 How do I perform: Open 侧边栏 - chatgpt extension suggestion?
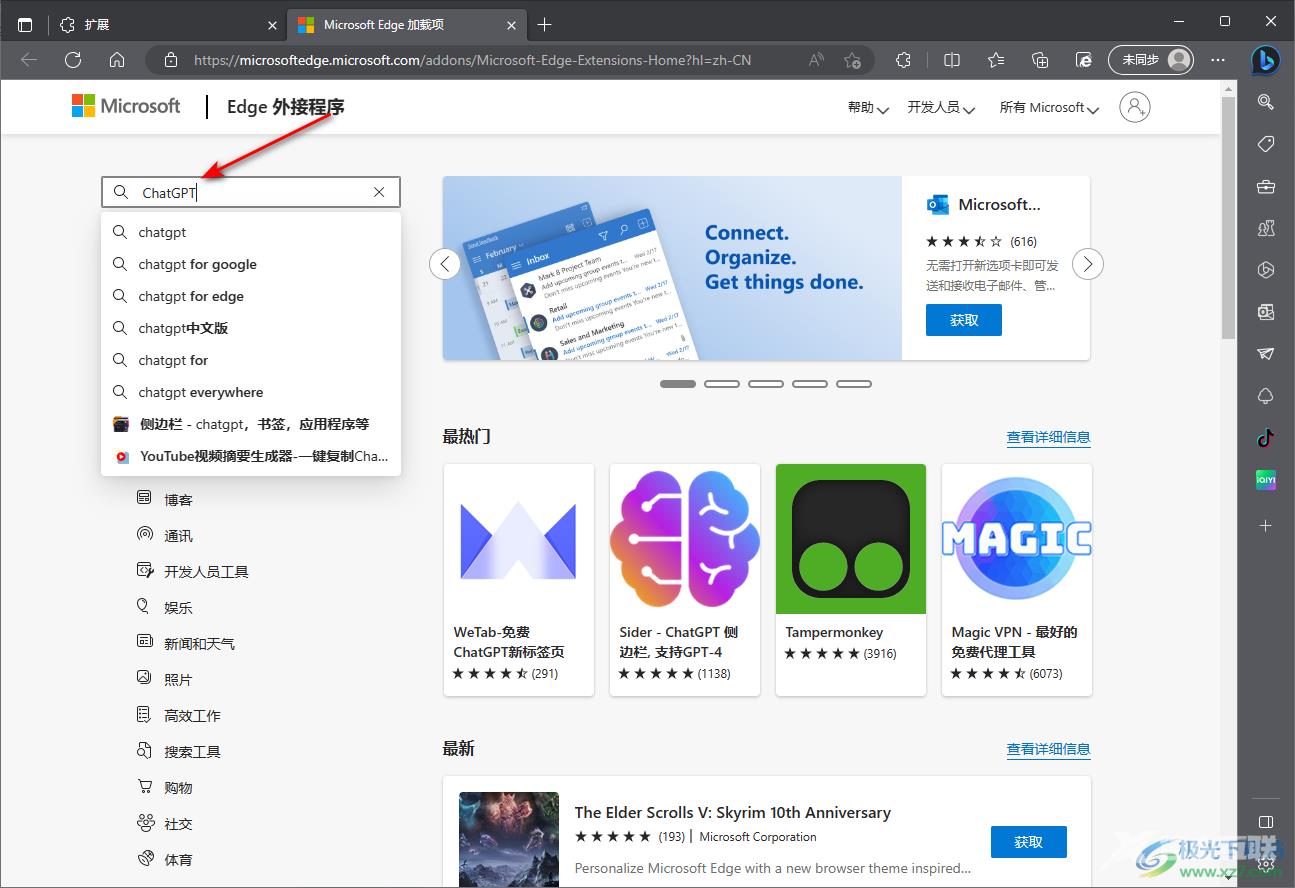tap(251, 424)
